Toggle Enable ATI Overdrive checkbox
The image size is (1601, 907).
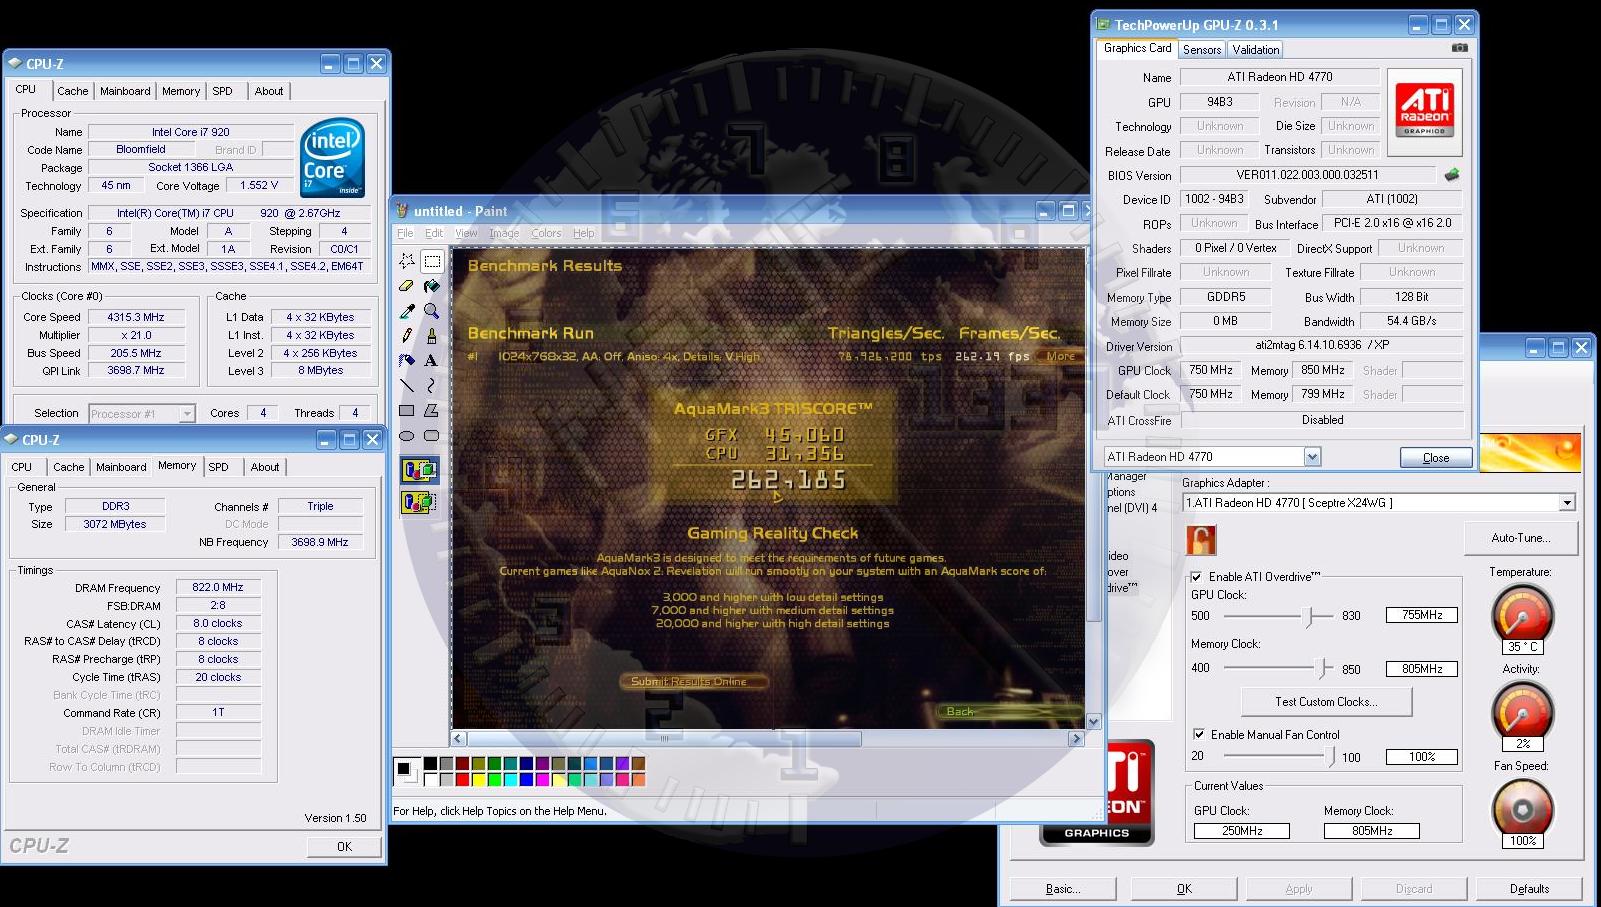point(1196,577)
